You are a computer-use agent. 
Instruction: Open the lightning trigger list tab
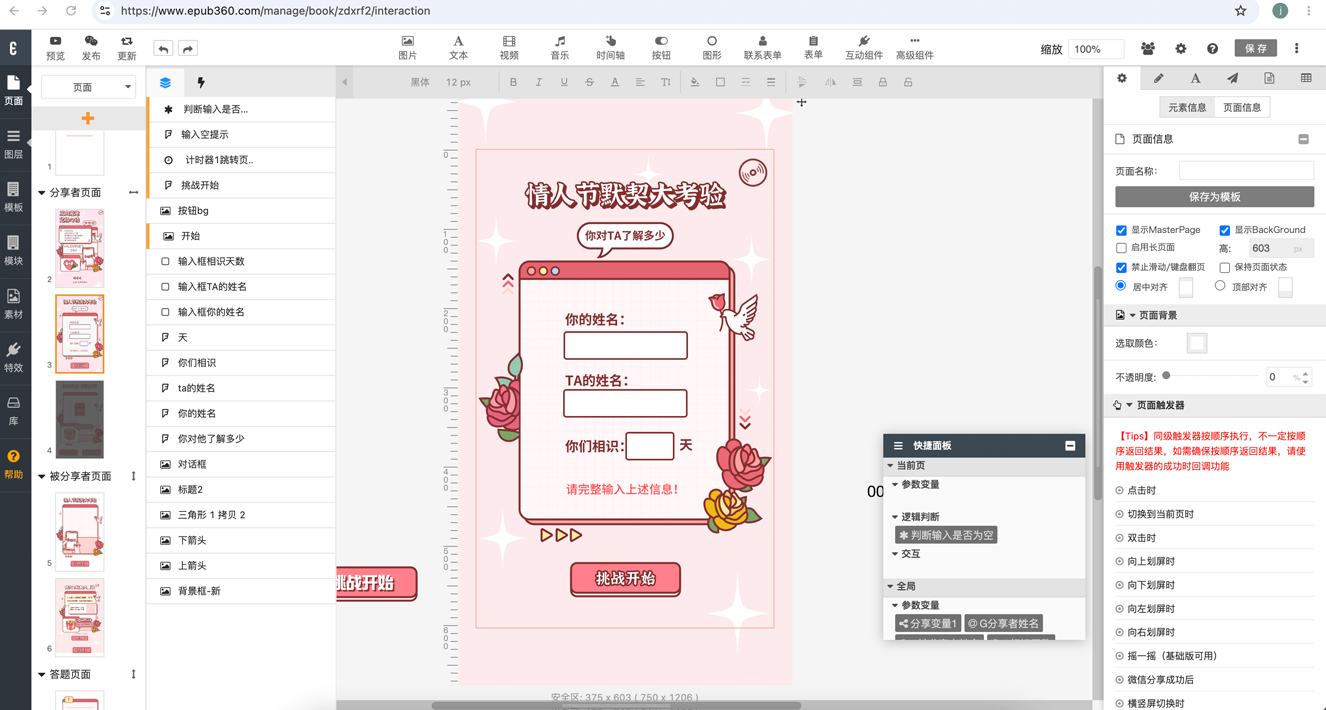(x=200, y=83)
